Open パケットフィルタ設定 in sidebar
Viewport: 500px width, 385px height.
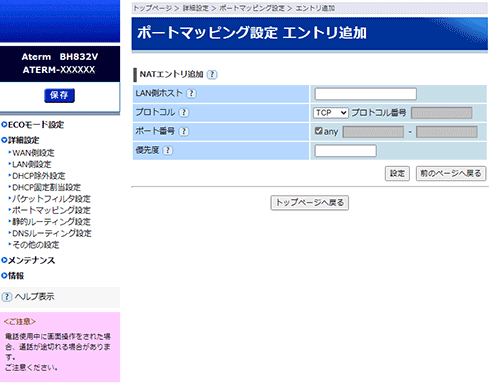coord(51,199)
